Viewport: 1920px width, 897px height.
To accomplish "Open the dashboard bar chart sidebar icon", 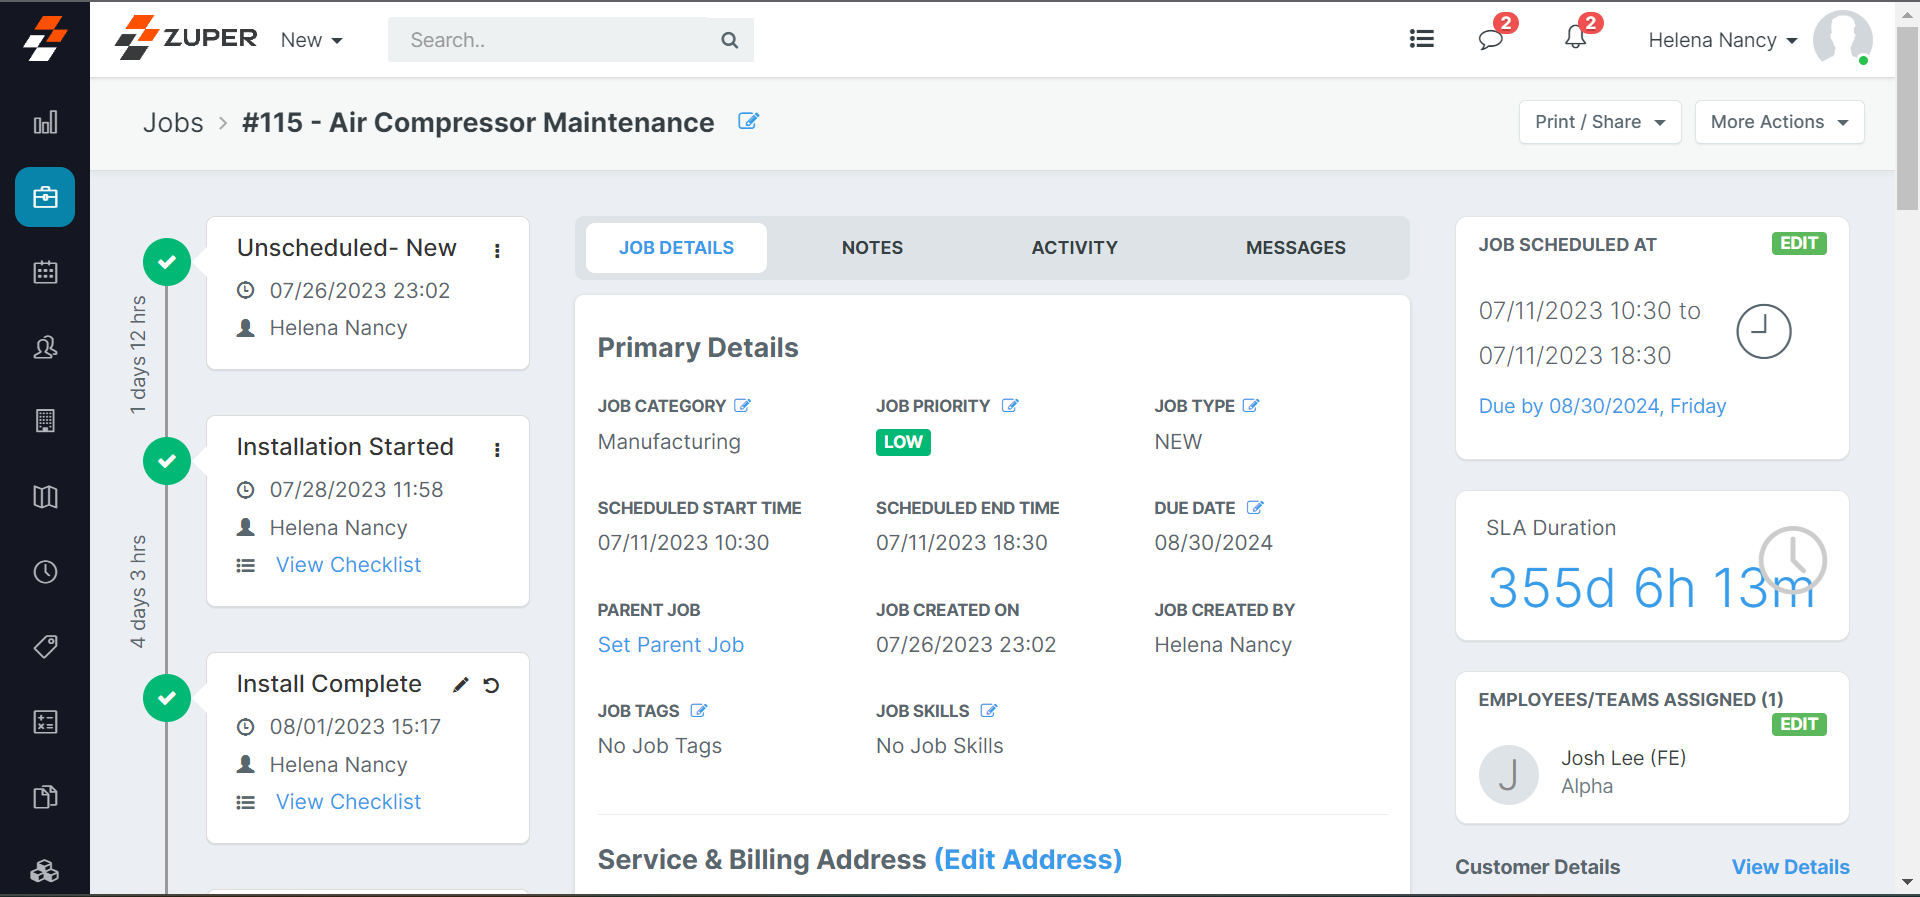I will tap(45, 123).
